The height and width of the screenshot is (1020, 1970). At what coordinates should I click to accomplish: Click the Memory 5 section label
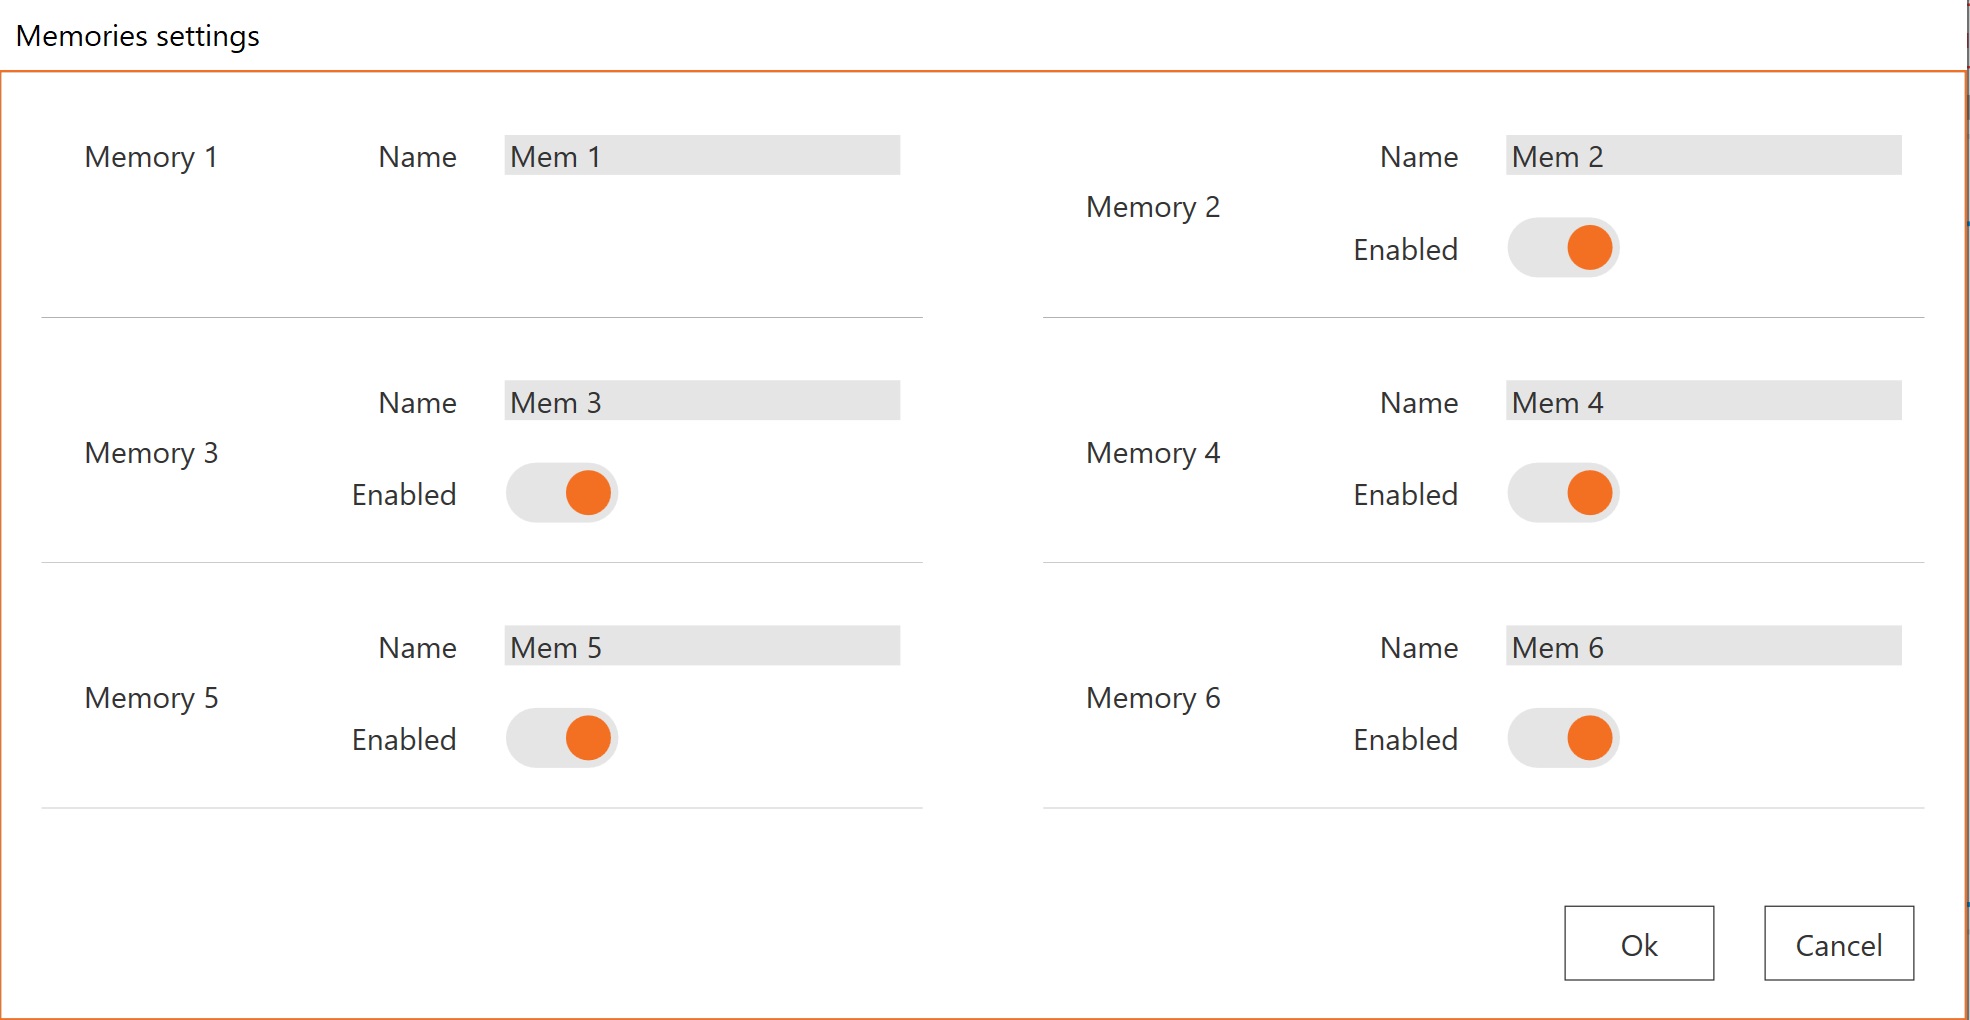pos(151,698)
